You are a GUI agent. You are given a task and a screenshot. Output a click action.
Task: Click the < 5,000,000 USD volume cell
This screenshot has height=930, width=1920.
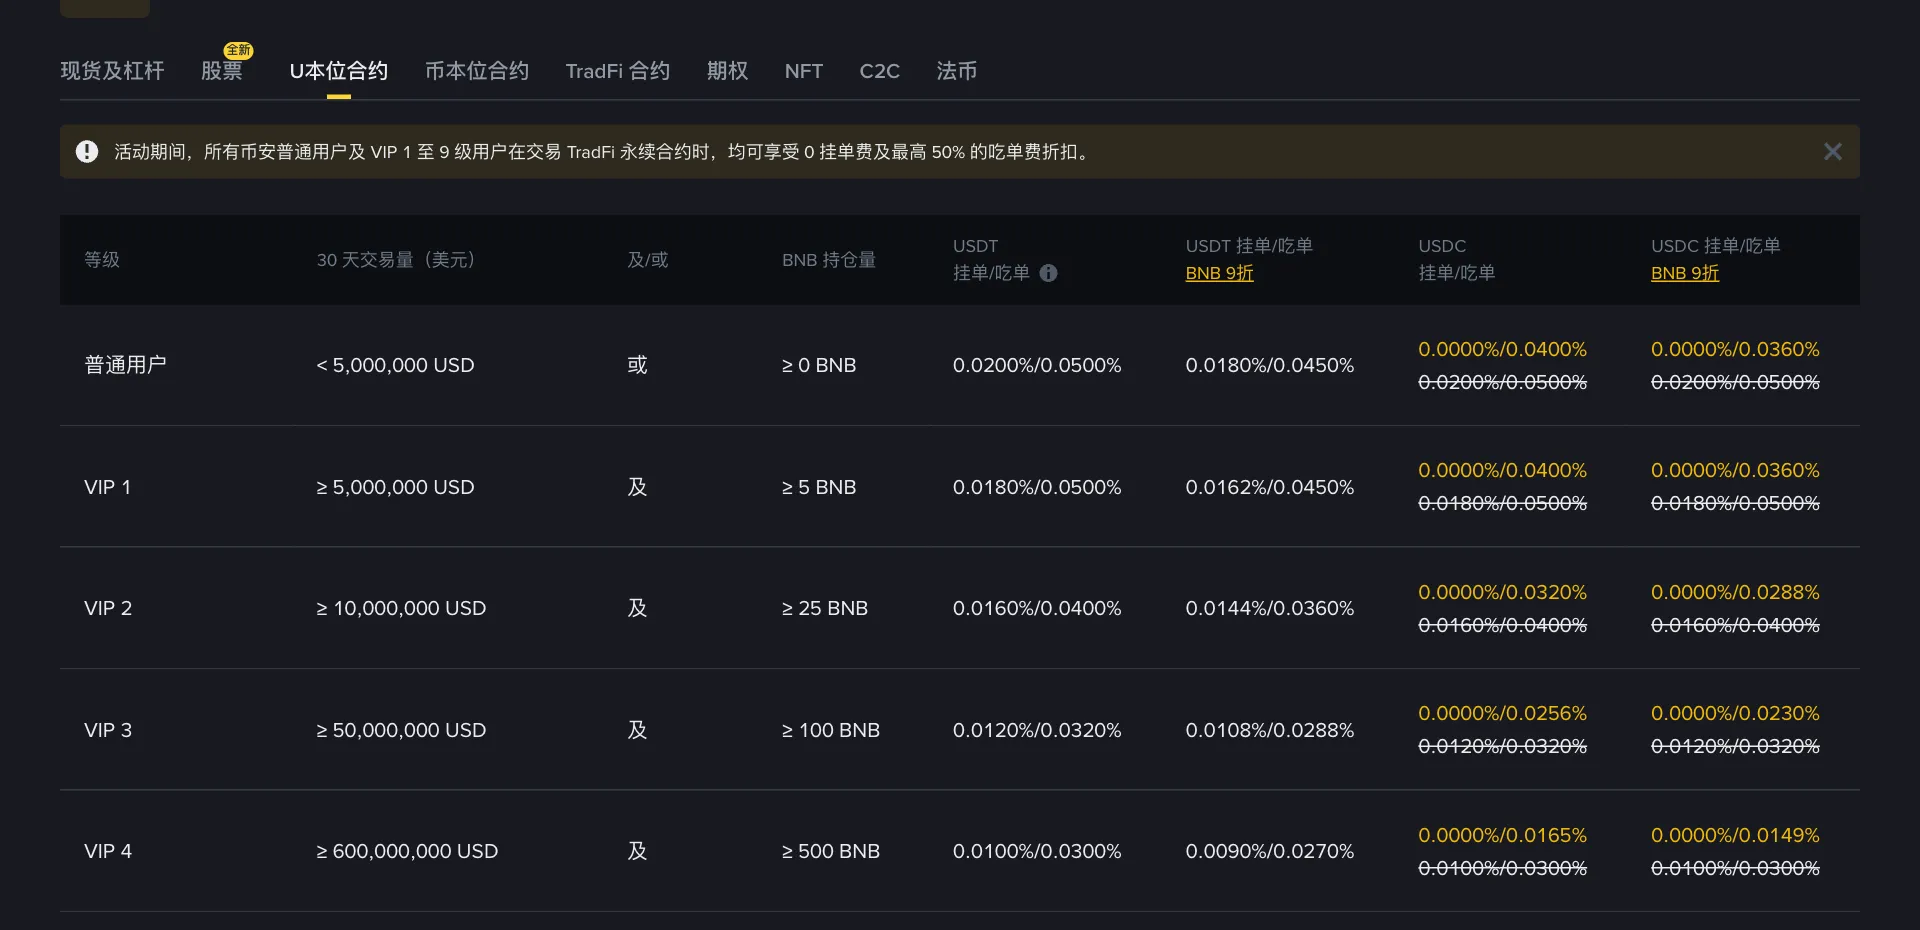[x=395, y=365]
